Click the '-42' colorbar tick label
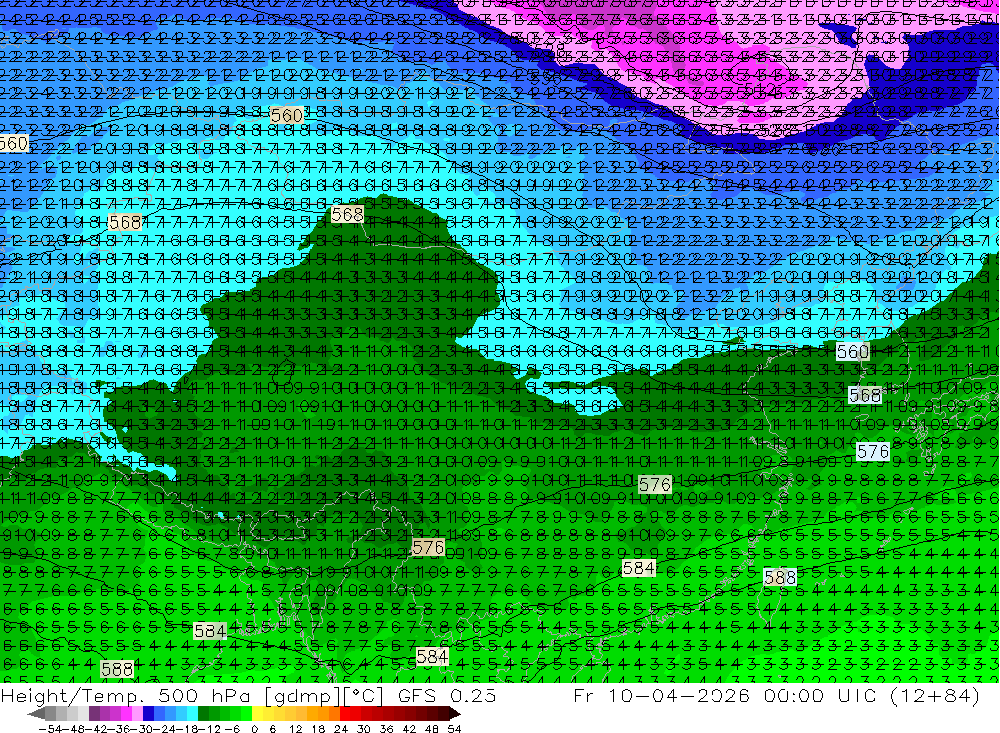The height and width of the screenshot is (733, 1000). [x=98, y=729]
